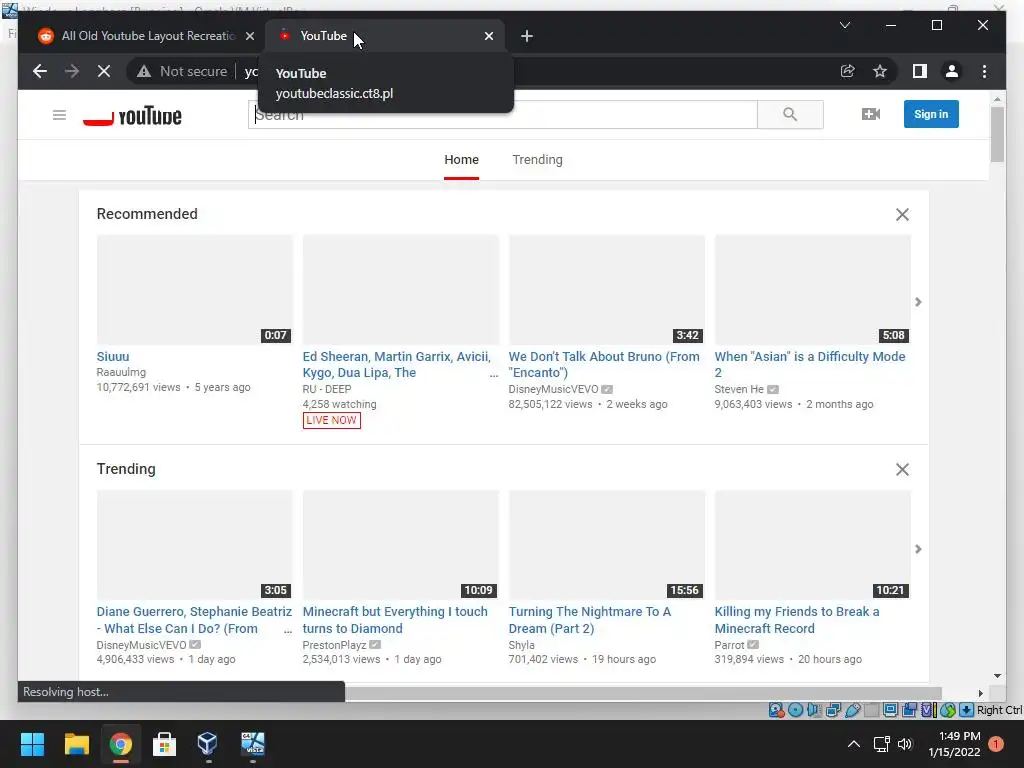Image resolution: width=1024 pixels, height=768 pixels.
Task: Stop loading the page
Action: coord(104,71)
